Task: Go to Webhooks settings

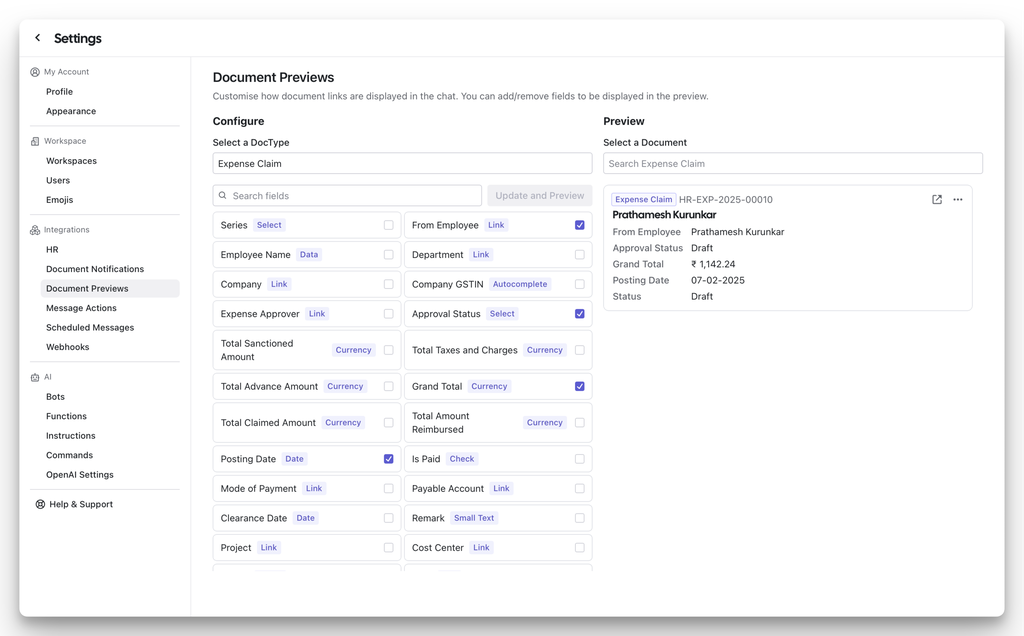Action: click(69, 347)
